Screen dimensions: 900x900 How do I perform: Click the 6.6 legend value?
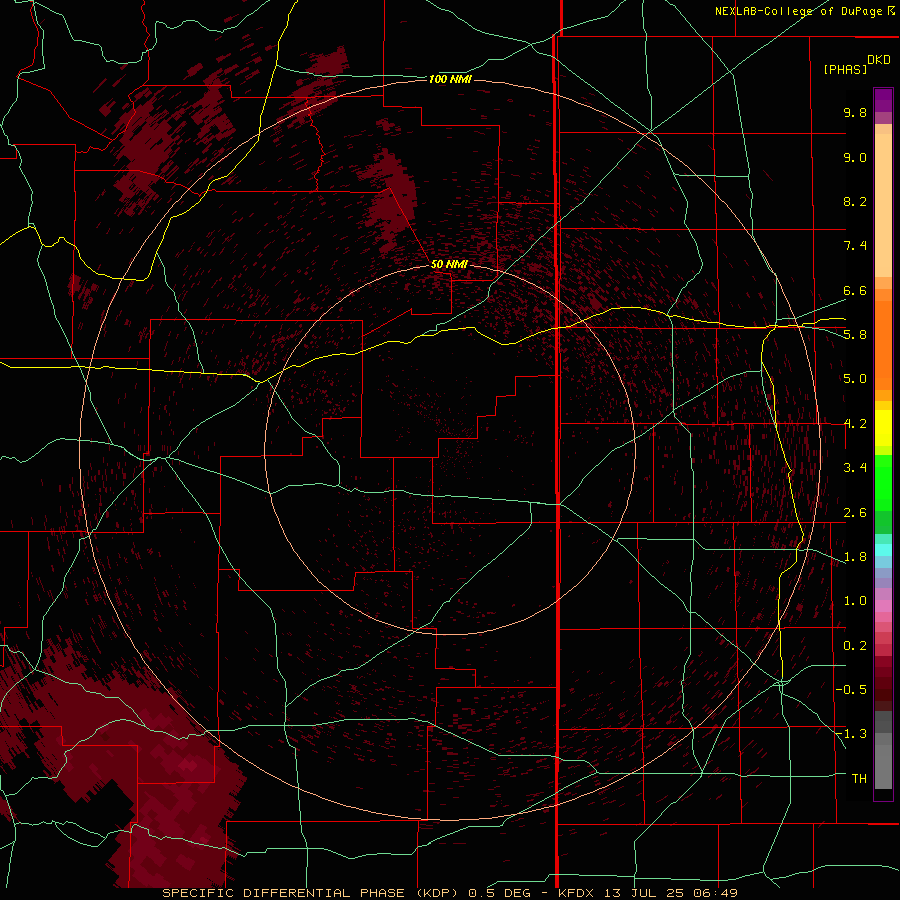855,290
